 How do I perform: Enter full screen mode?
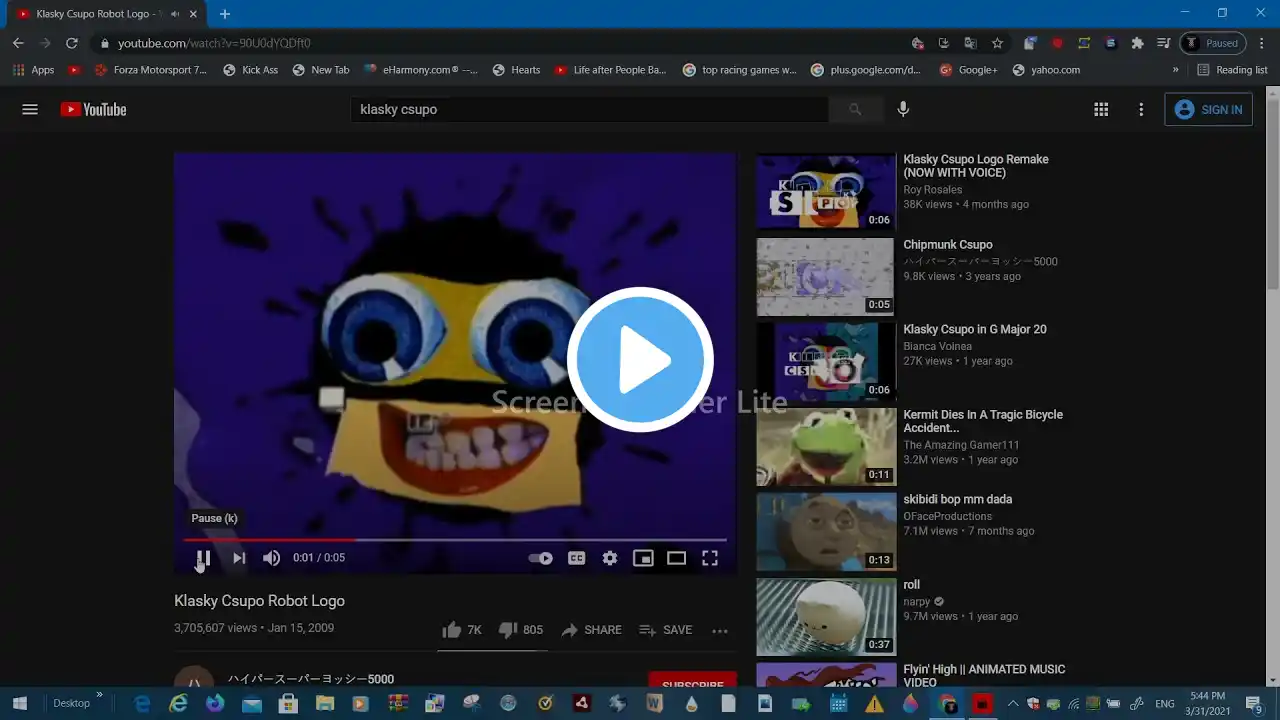coord(710,558)
